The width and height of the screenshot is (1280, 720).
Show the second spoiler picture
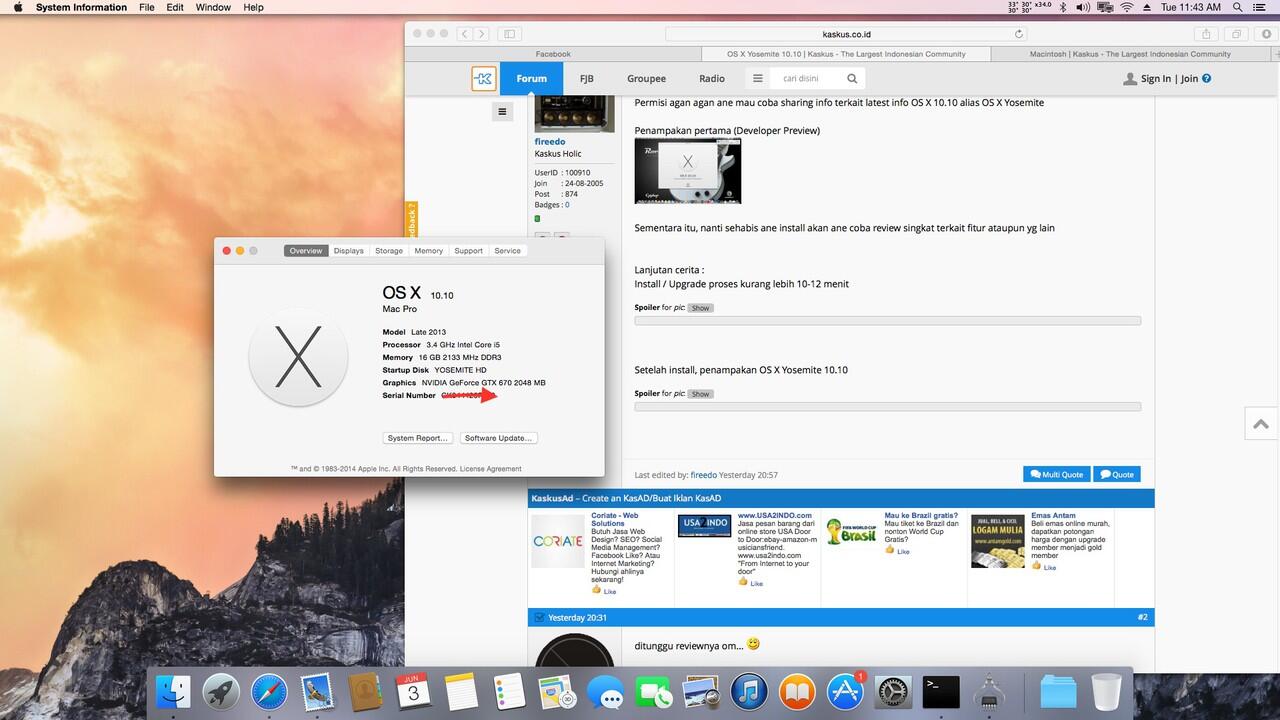pos(700,394)
